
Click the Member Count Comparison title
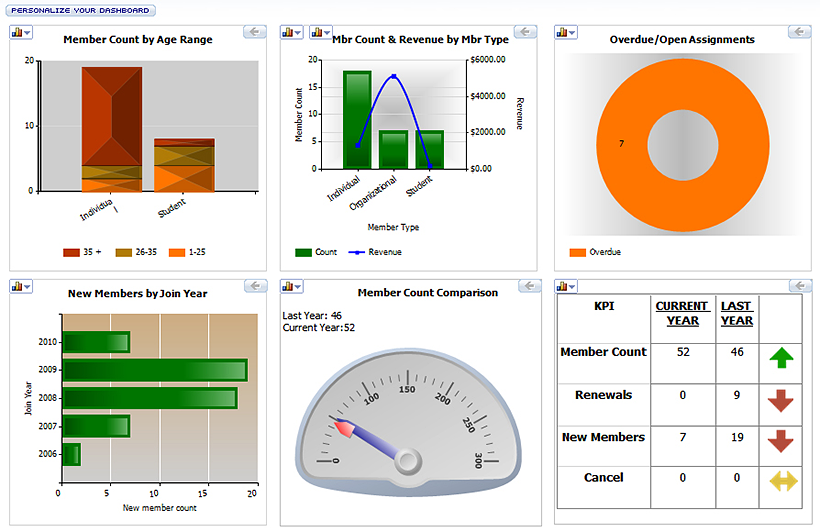click(428, 293)
